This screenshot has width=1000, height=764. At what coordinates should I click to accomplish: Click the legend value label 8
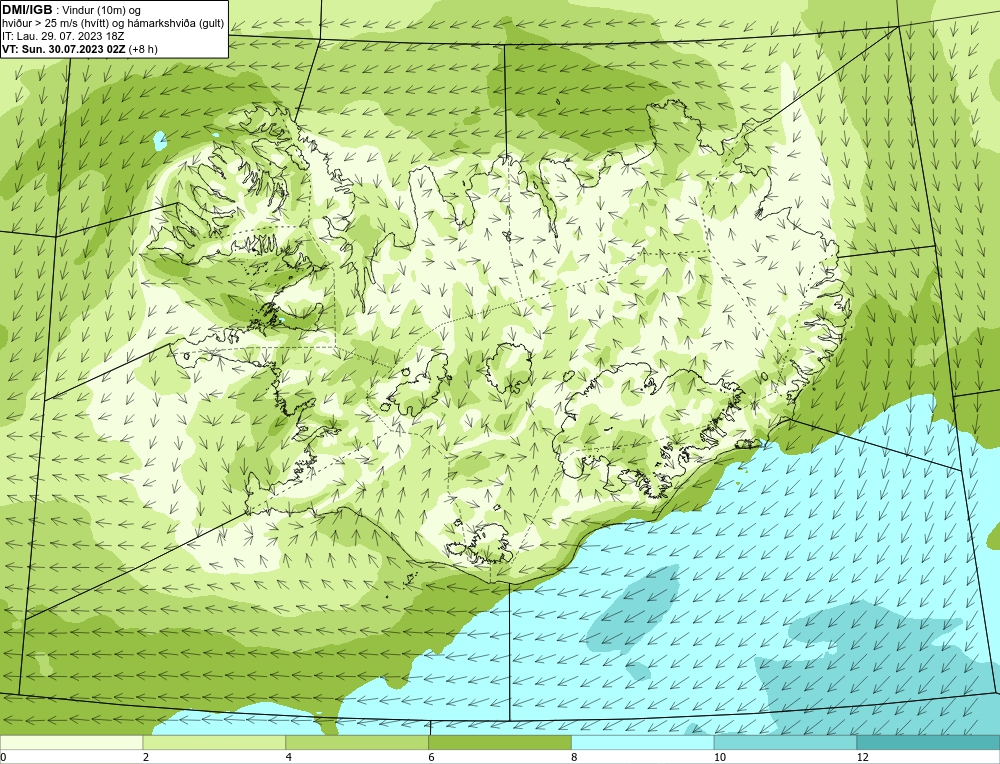click(575, 757)
